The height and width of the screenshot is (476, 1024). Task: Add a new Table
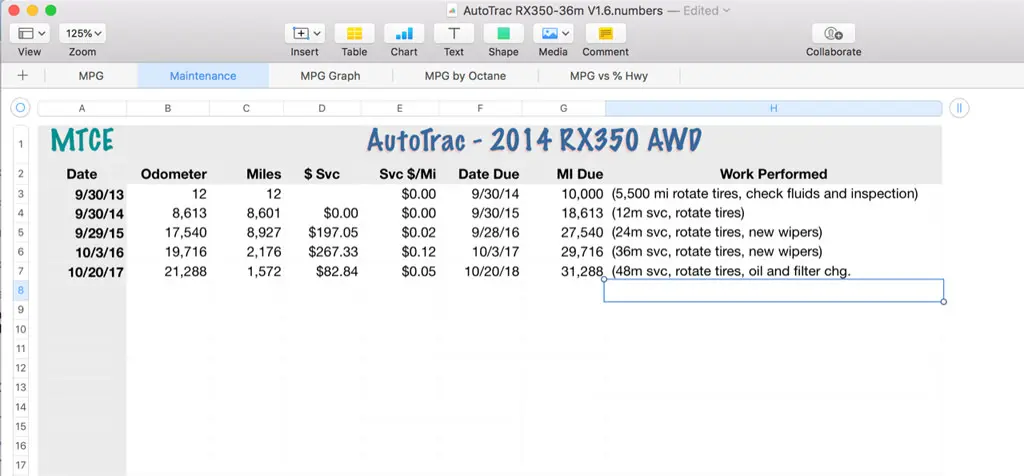pos(355,33)
